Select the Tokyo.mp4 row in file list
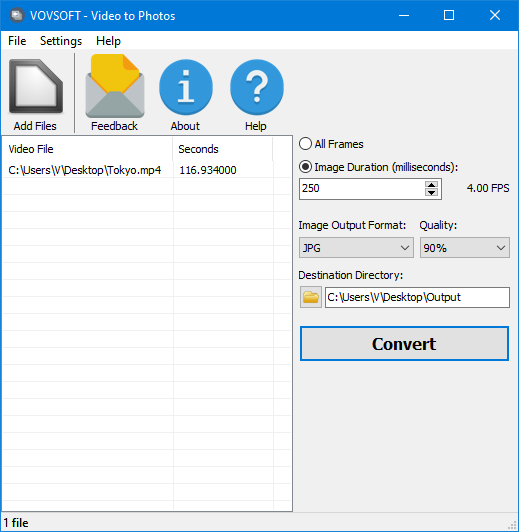The height and width of the screenshot is (532, 519). 147,170
